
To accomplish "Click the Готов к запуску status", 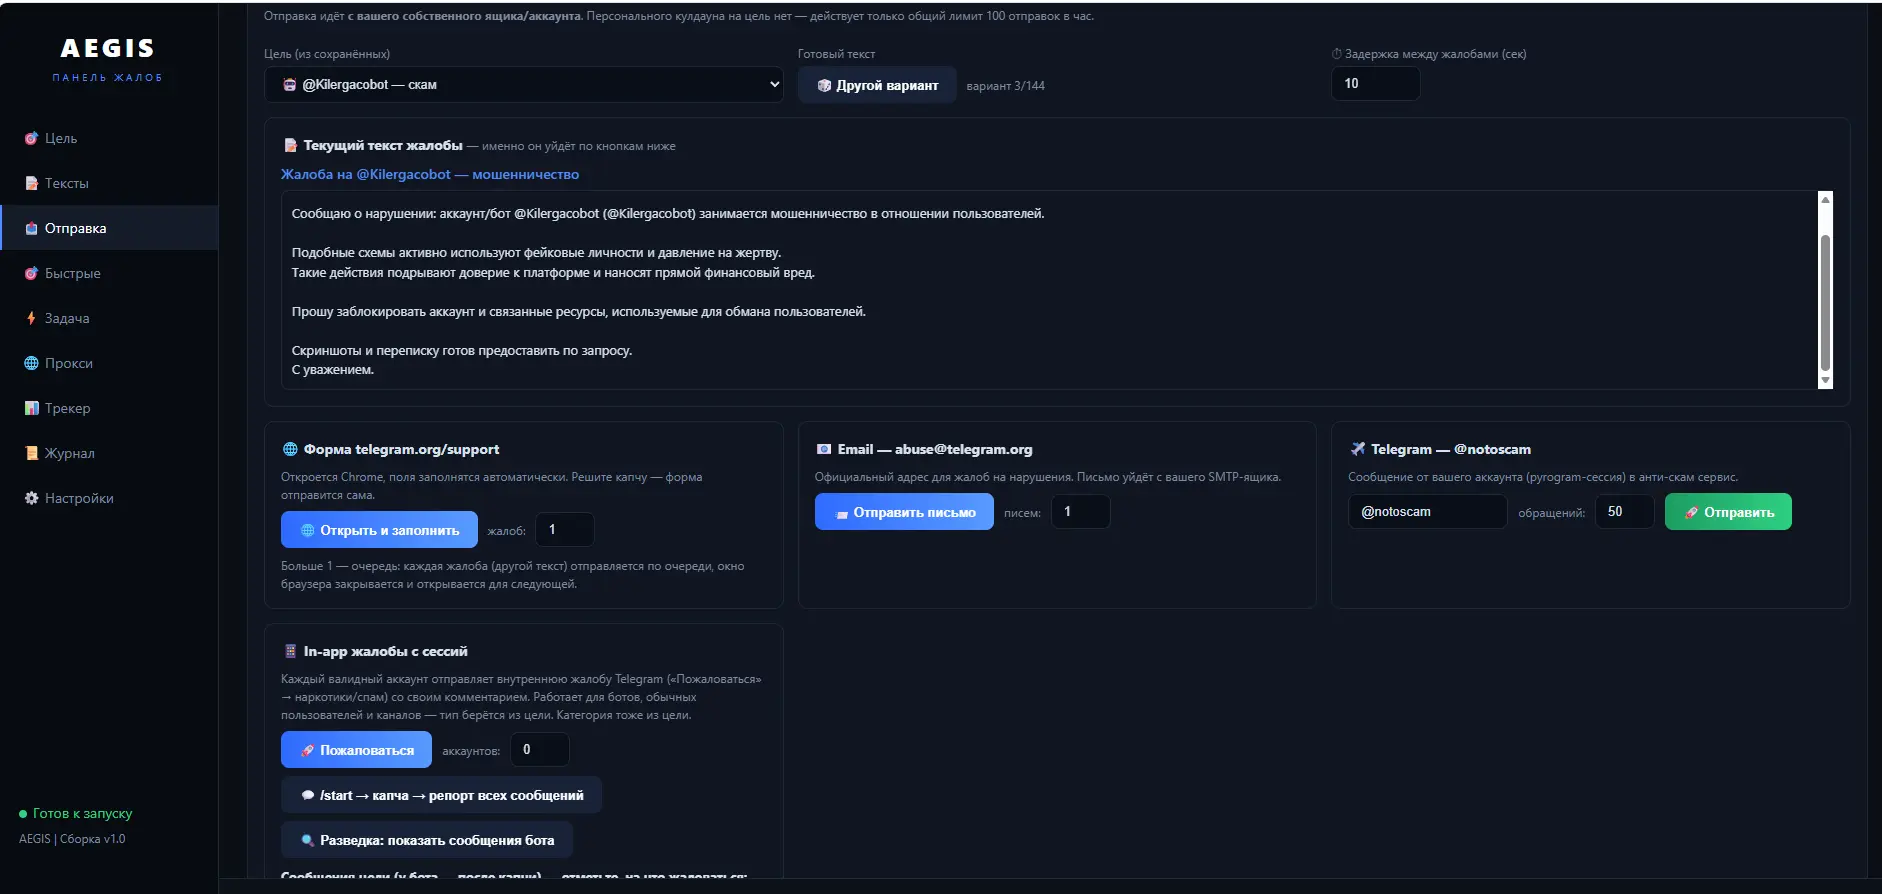I will tap(76, 813).
